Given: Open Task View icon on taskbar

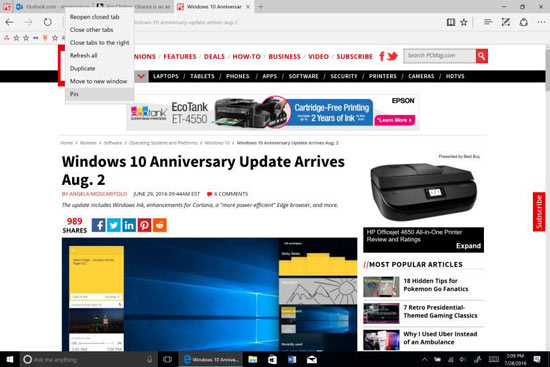Looking at the screenshot, I should tap(167, 359).
